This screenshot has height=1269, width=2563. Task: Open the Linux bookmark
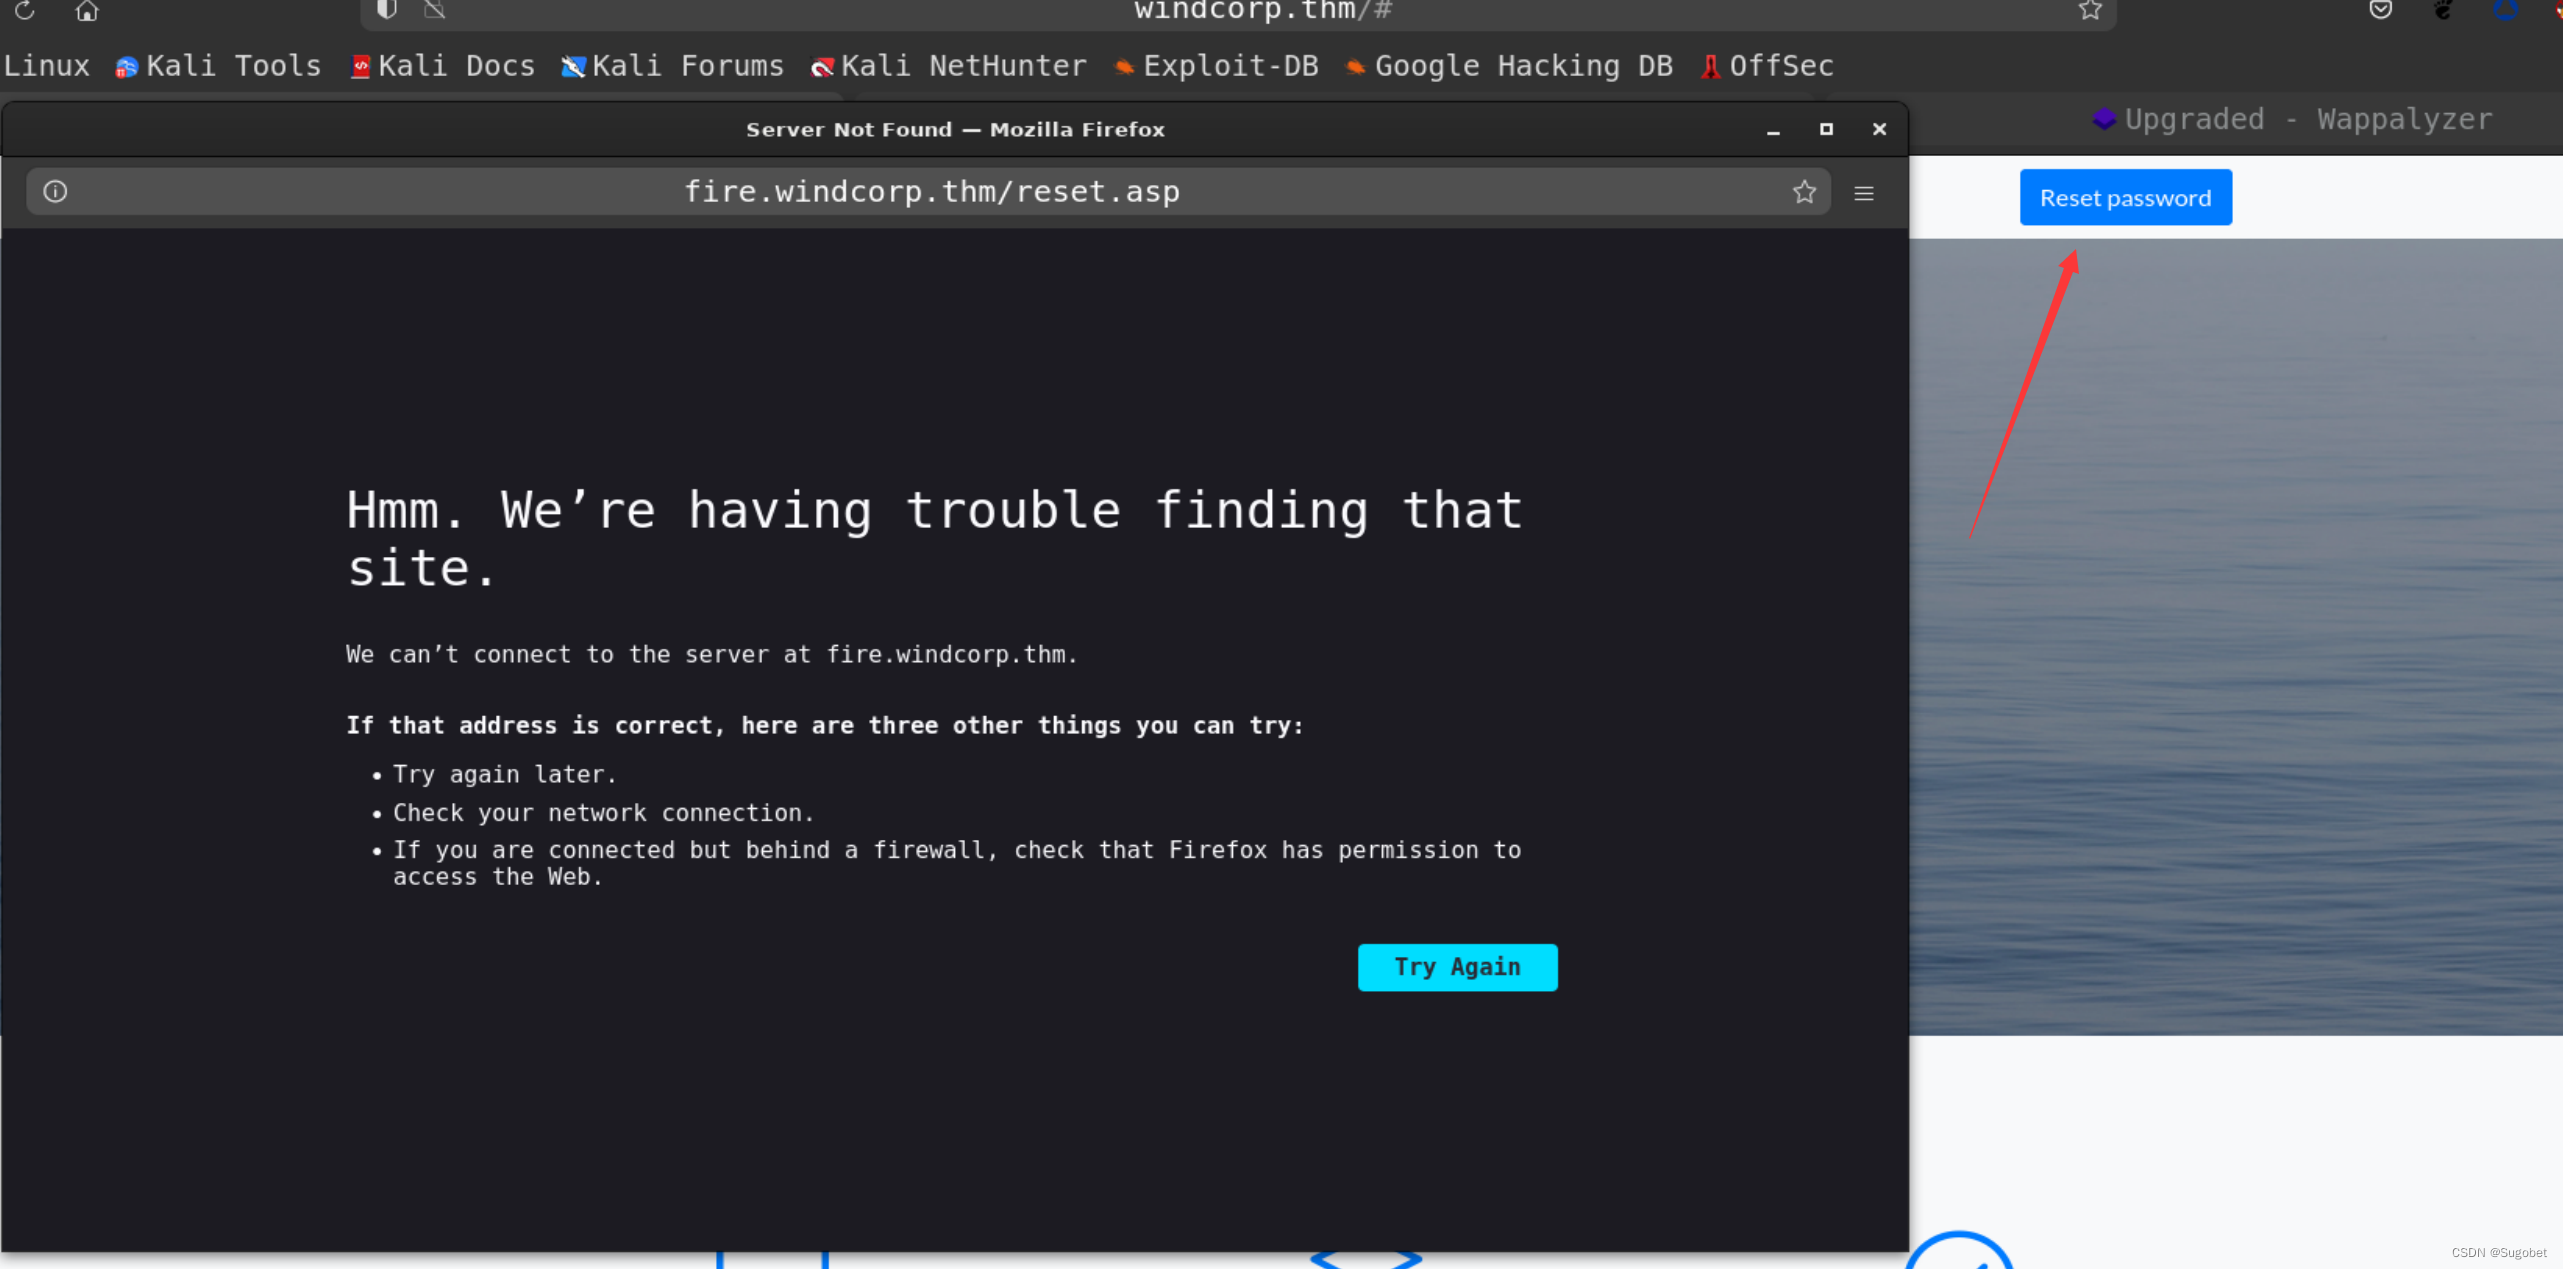click(x=46, y=66)
